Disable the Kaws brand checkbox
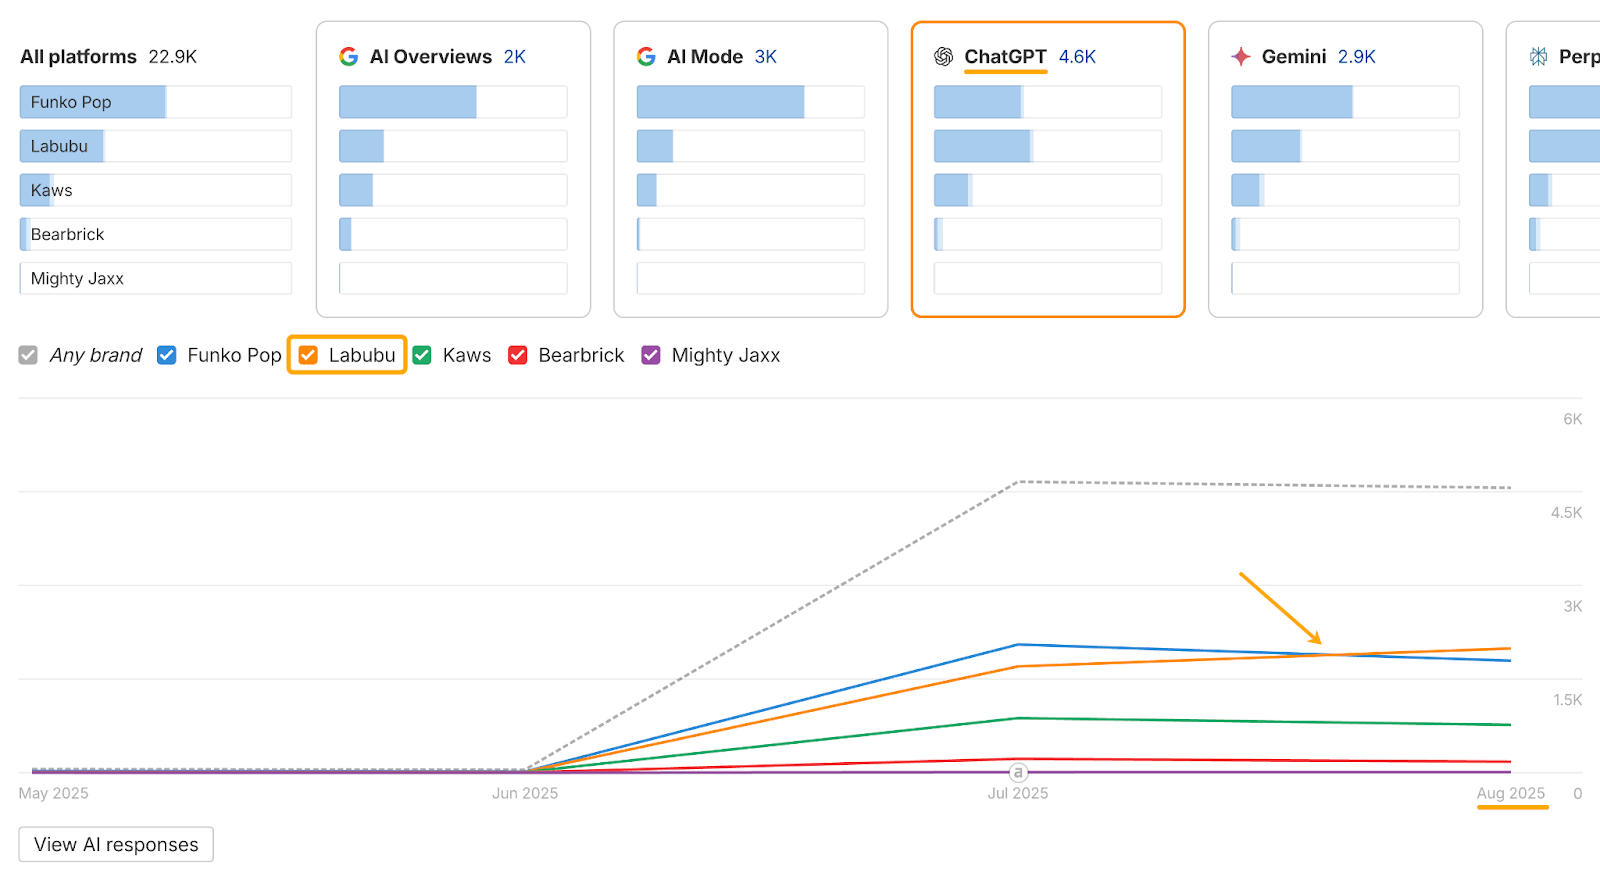 pos(421,355)
